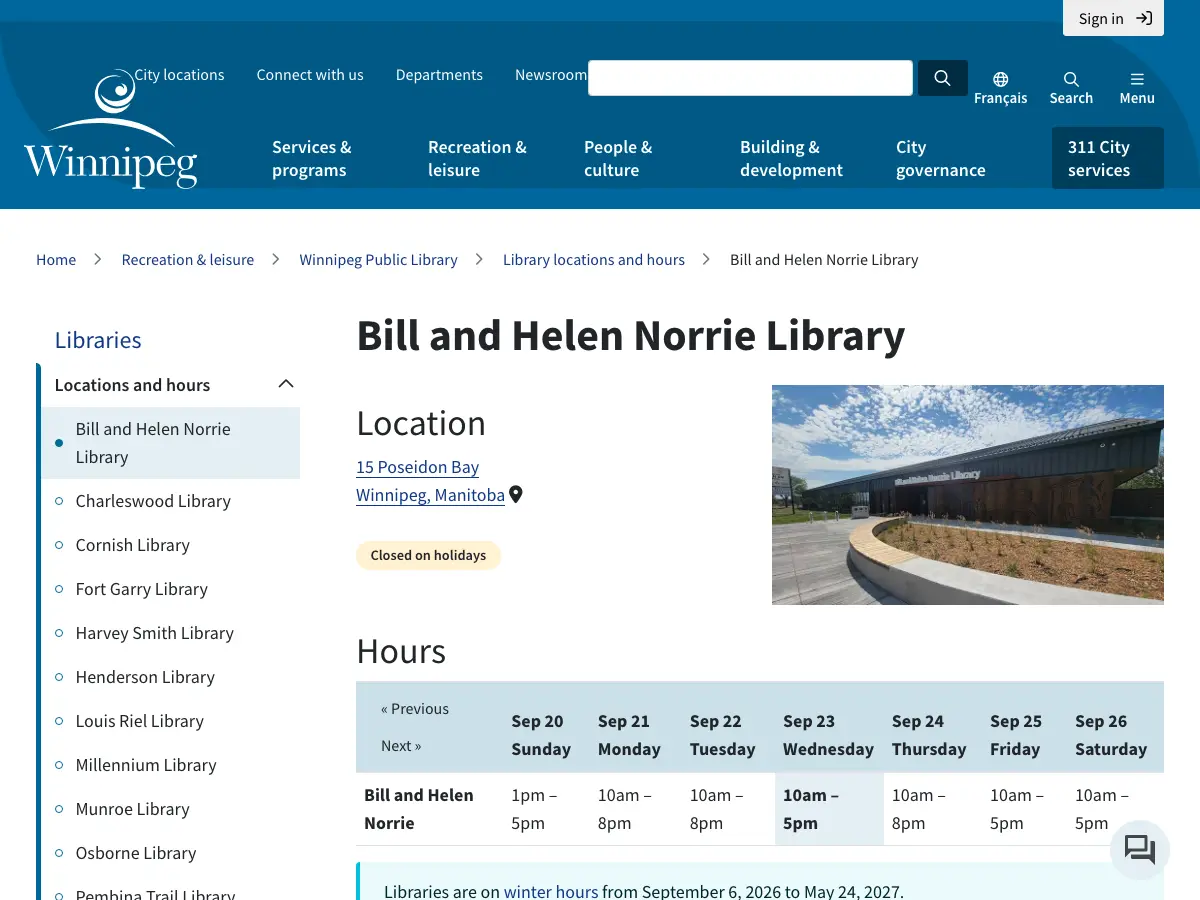Open Departments link
The image size is (1200, 900).
439,75
